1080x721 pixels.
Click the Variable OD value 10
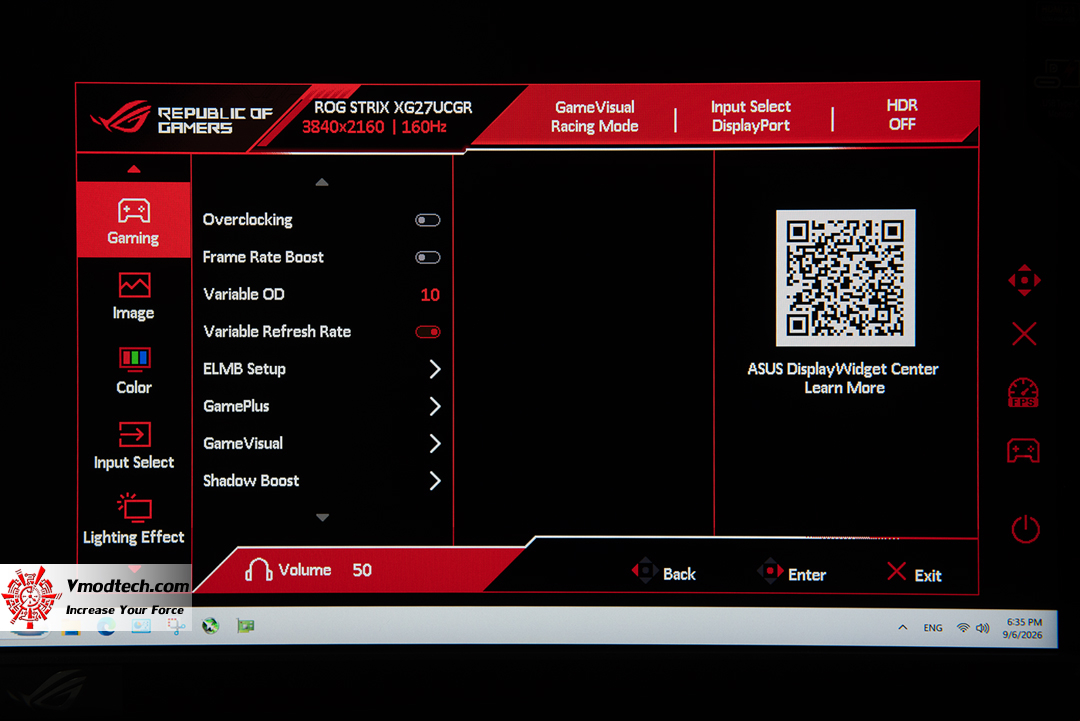(x=430, y=295)
